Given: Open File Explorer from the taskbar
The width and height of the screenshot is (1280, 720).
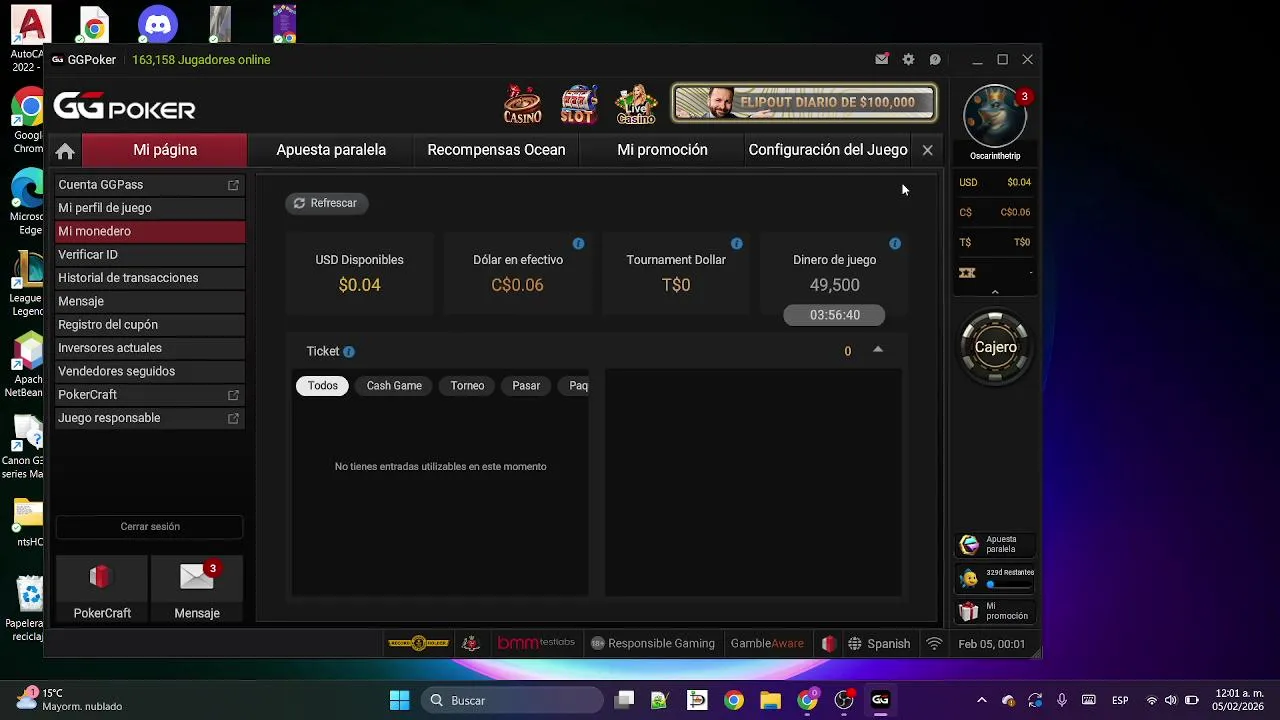Looking at the screenshot, I should (770, 700).
